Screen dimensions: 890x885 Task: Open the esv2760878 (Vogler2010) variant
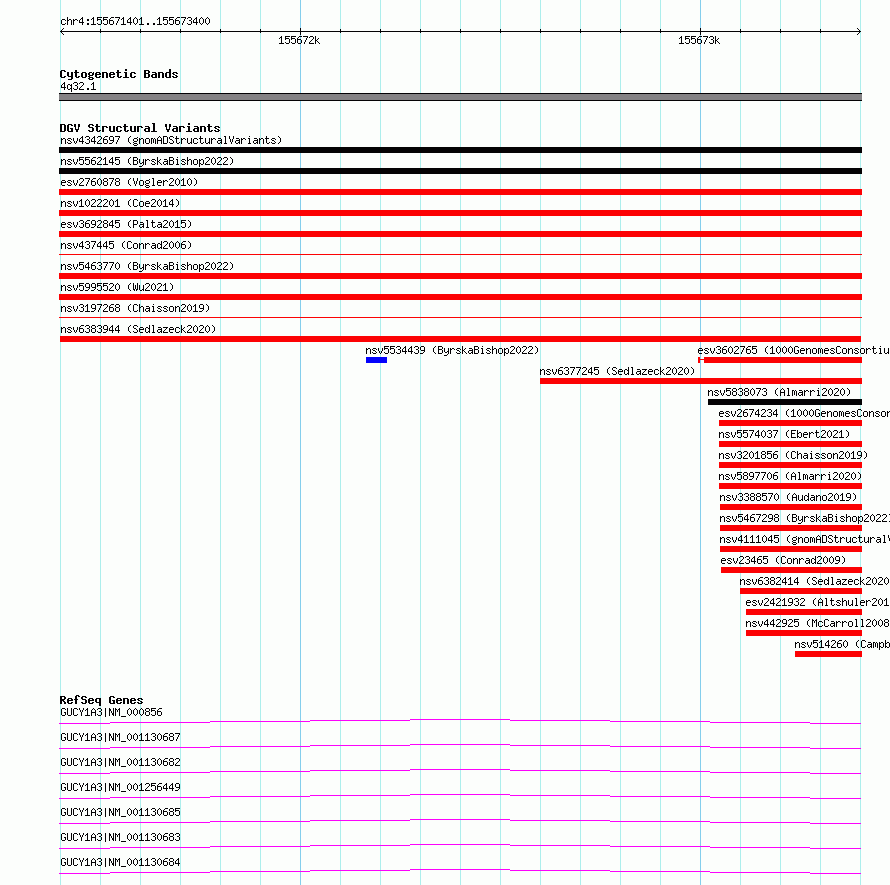pos(129,182)
